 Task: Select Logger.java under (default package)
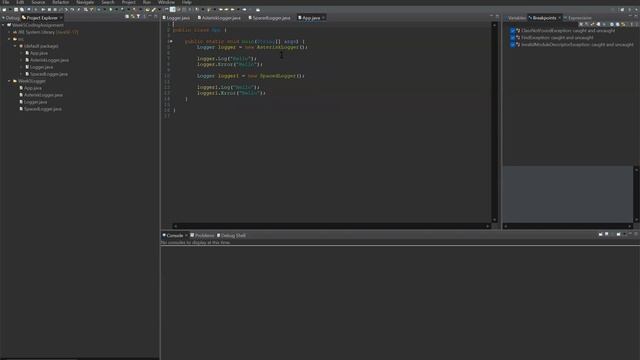tap(39, 67)
